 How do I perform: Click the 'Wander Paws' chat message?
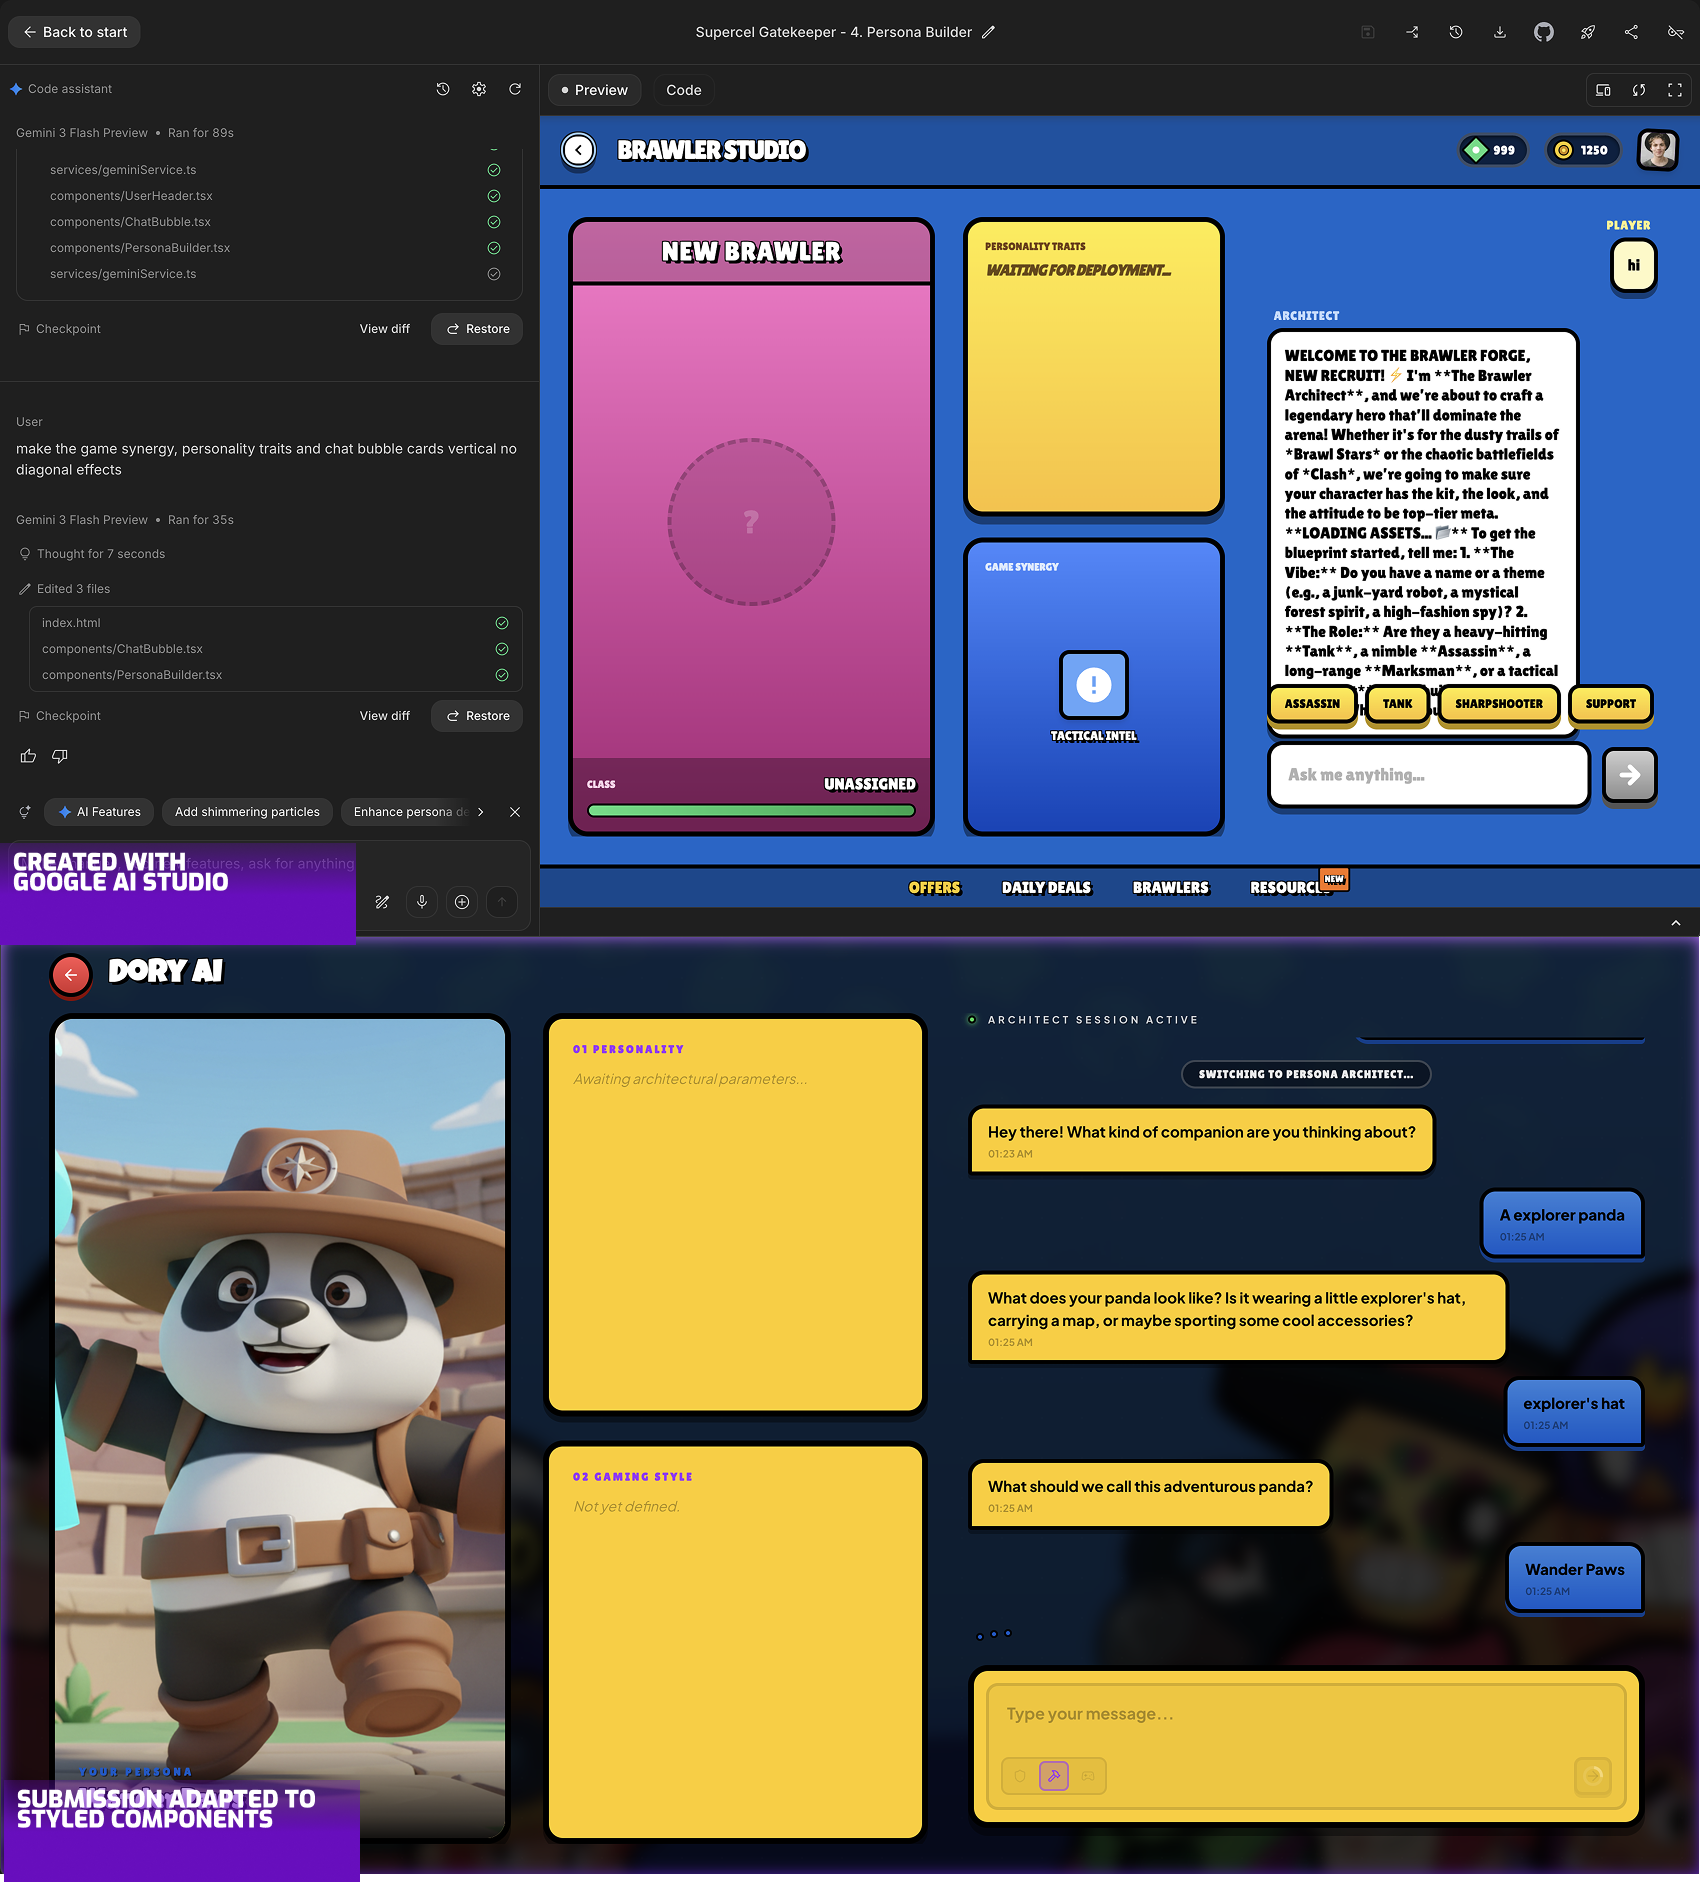click(1575, 1578)
